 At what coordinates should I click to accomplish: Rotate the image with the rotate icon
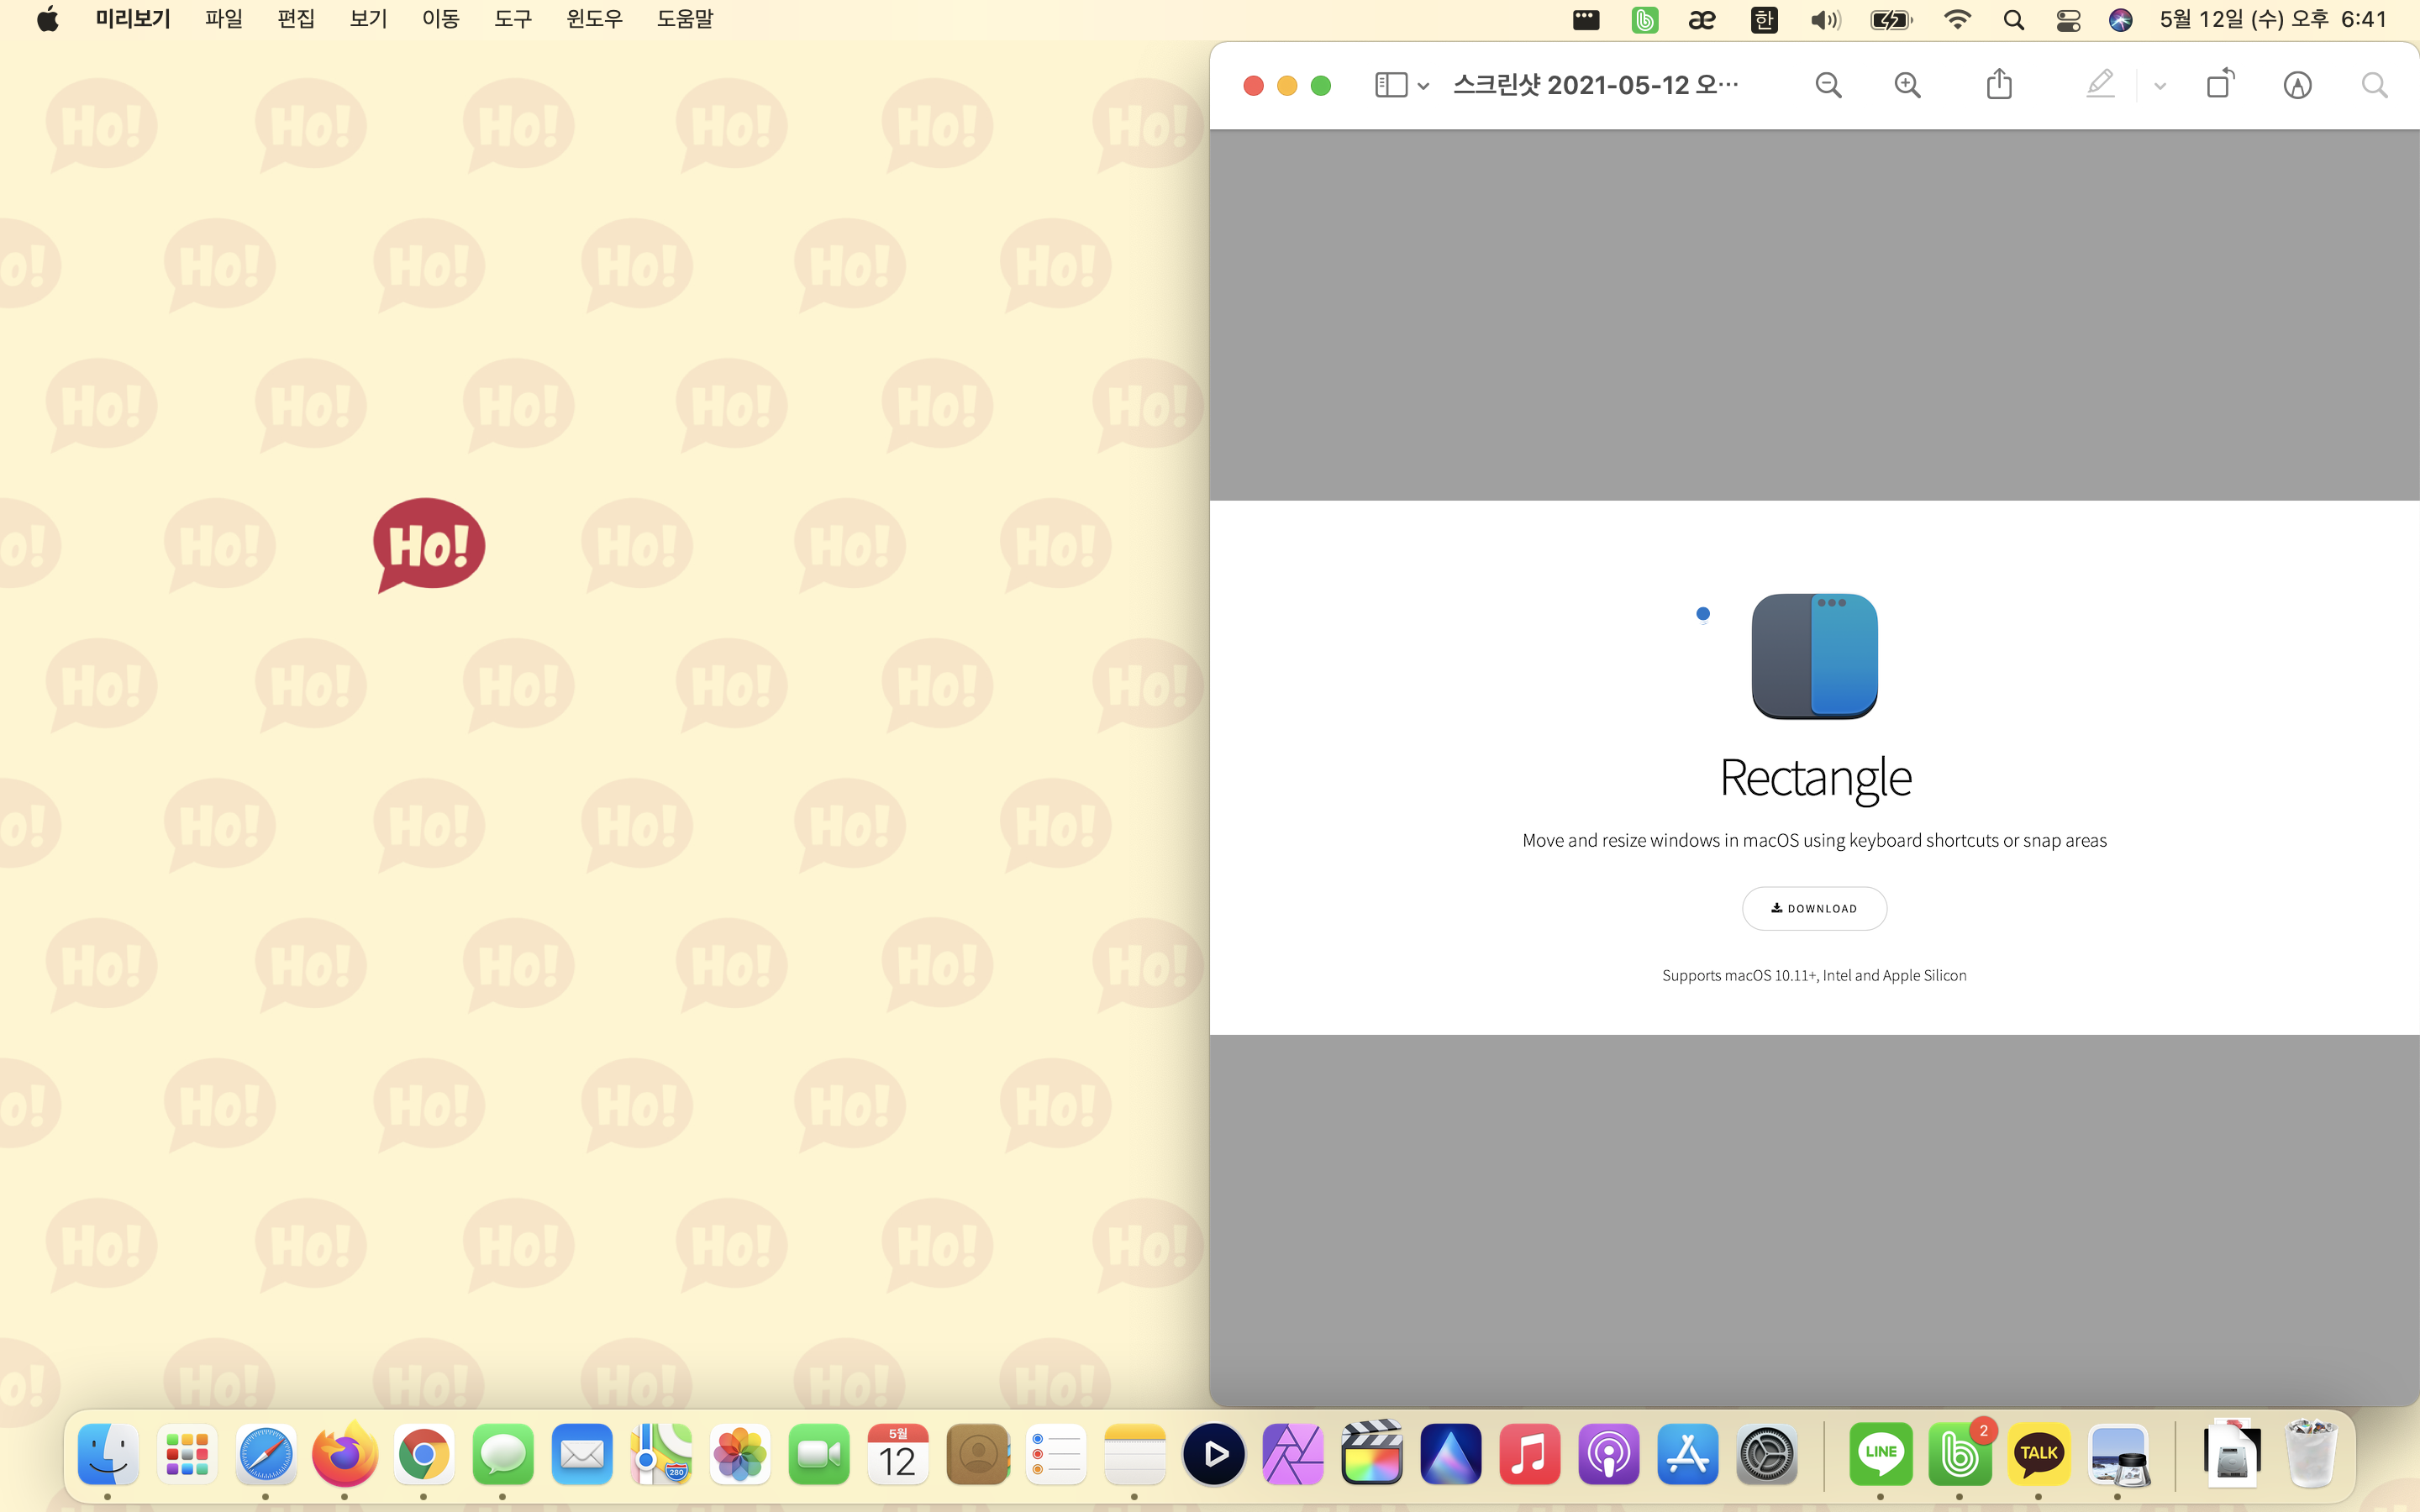pyautogui.click(x=2219, y=84)
